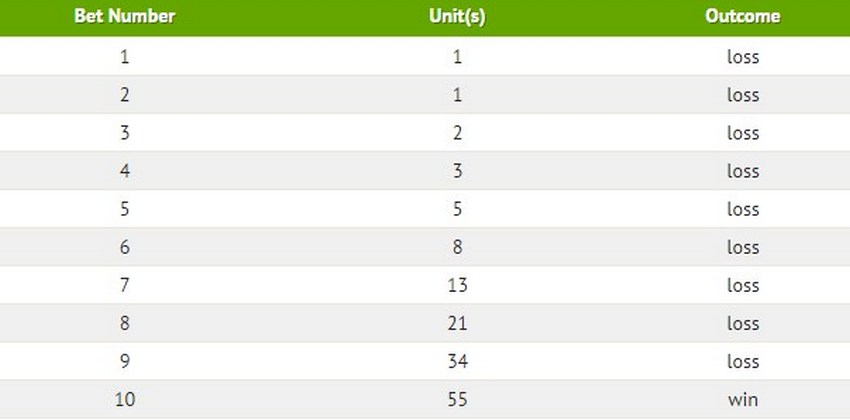This screenshot has height=420, width=850.
Task: Click the 3 units cell in row 4
Action: pos(458,171)
